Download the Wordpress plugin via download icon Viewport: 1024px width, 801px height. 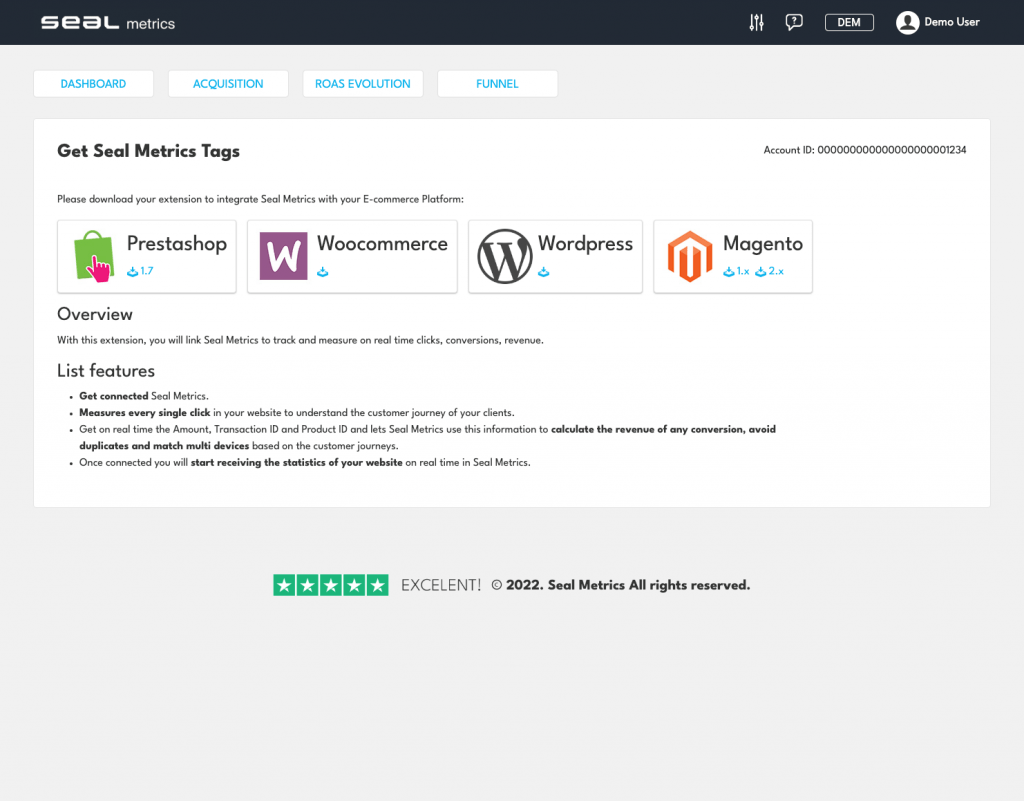(544, 272)
